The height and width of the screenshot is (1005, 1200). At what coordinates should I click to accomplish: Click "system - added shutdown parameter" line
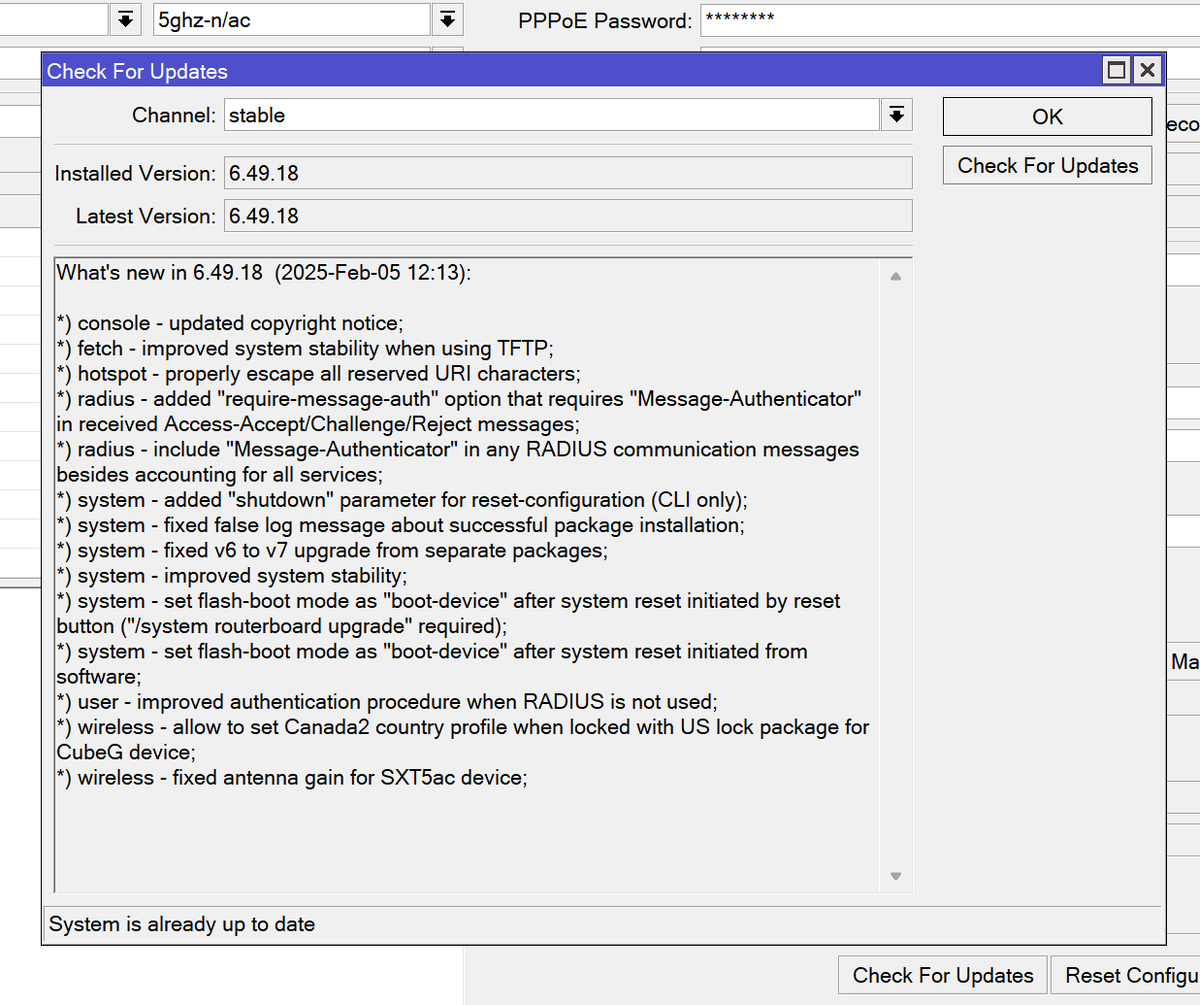(x=402, y=500)
